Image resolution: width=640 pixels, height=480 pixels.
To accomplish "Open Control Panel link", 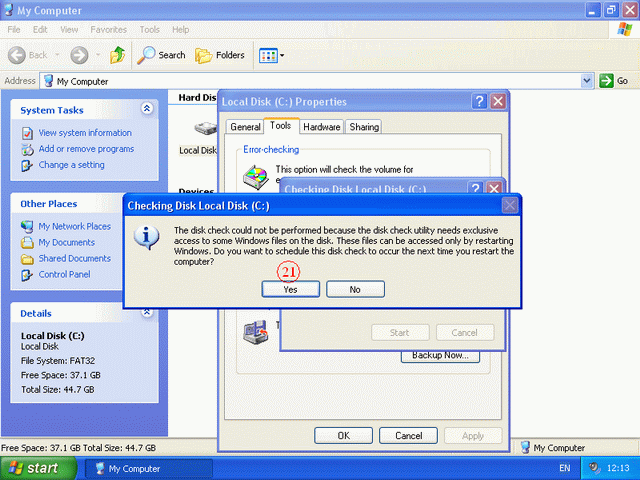I will 64,274.
